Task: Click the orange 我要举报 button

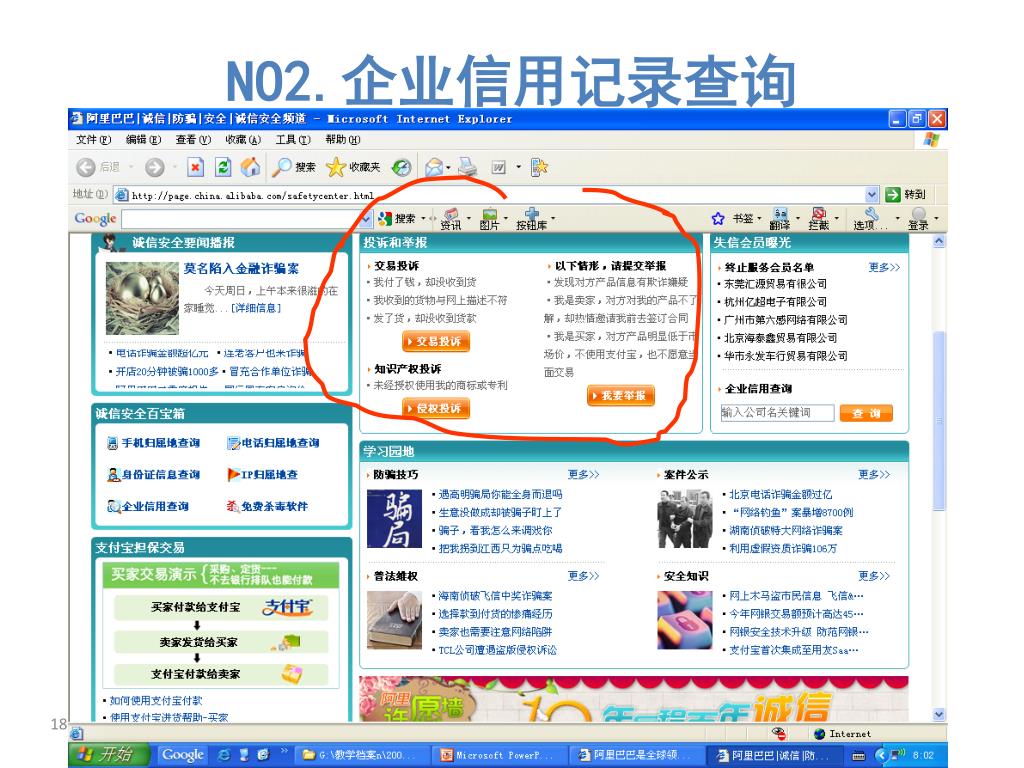Action: tap(620, 396)
